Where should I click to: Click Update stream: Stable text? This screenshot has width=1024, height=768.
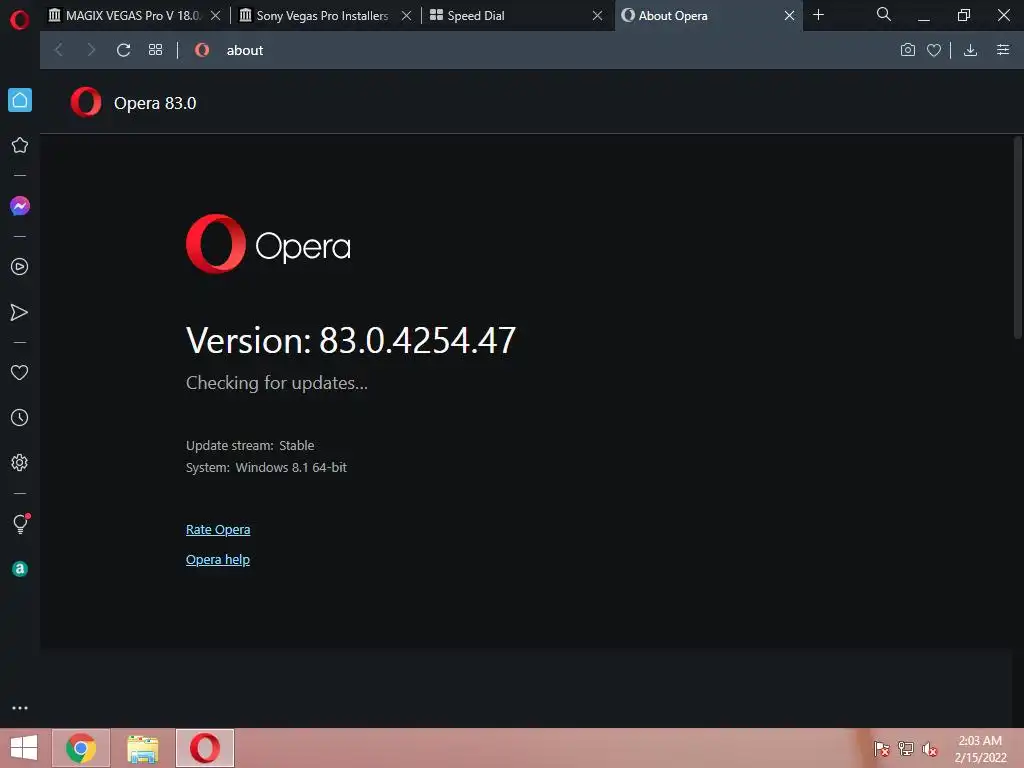click(x=250, y=445)
